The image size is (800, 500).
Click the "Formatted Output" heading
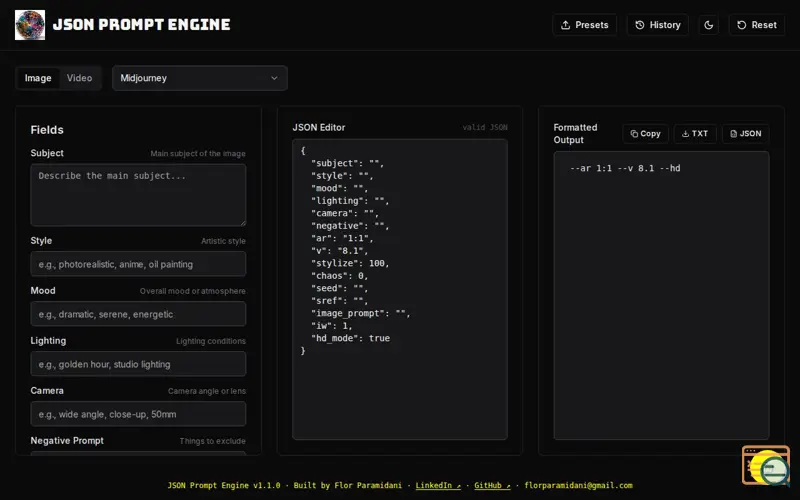[575, 134]
